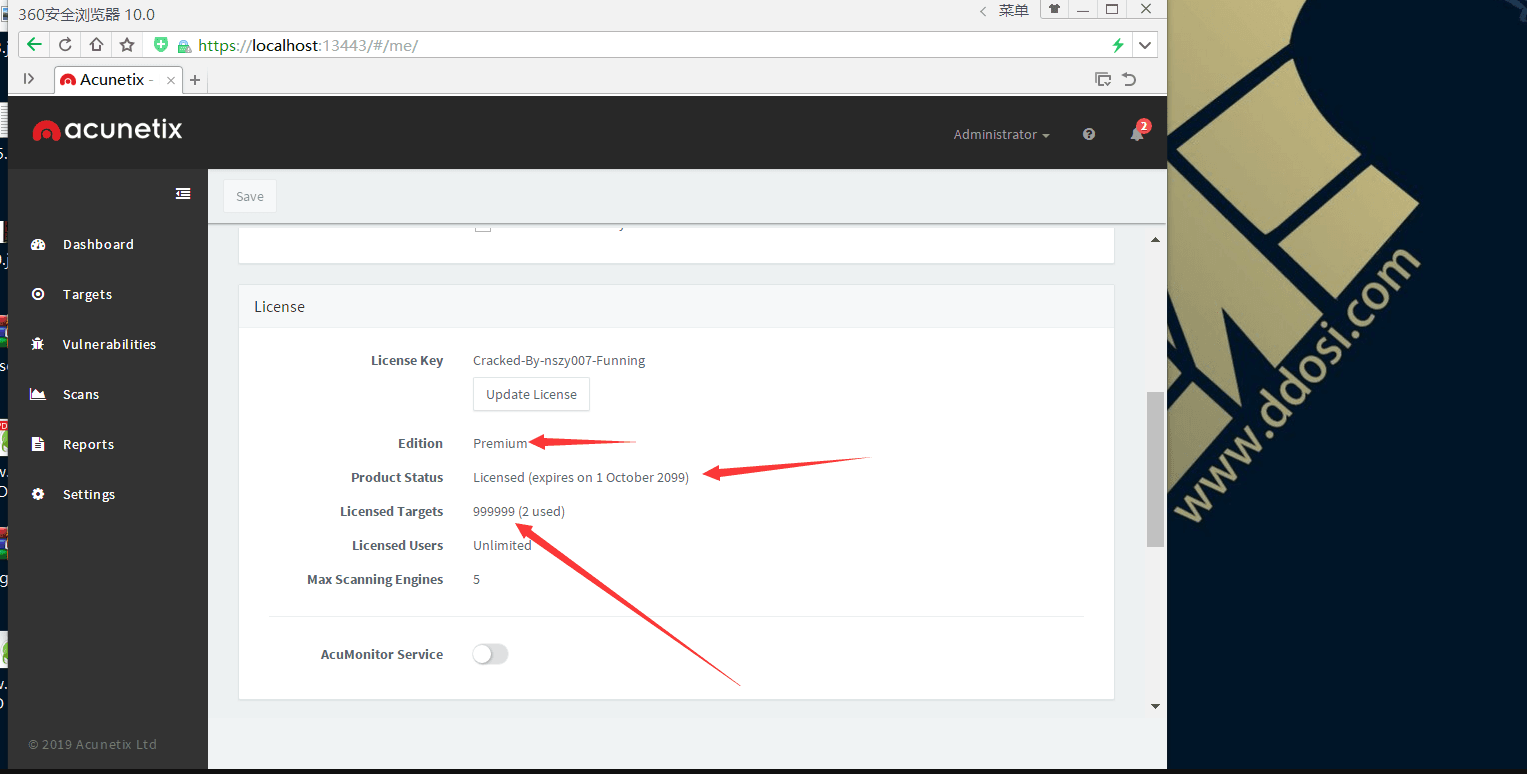Click the Max Scanning Engines label
This screenshot has width=1527, height=774.
click(x=375, y=579)
